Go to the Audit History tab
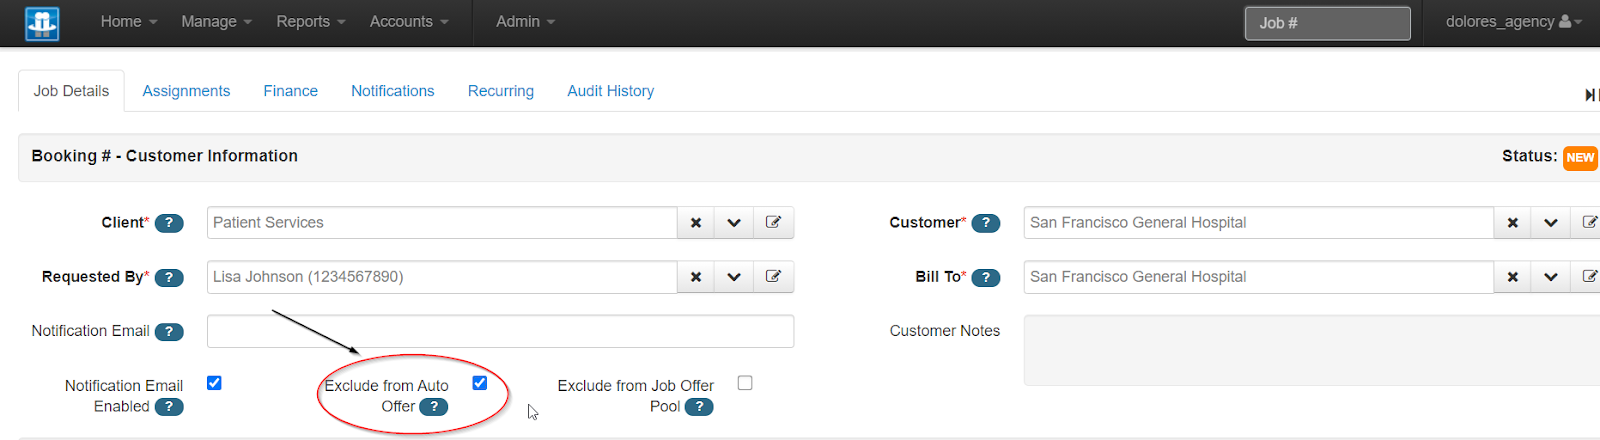The image size is (1600, 440). tap(610, 91)
